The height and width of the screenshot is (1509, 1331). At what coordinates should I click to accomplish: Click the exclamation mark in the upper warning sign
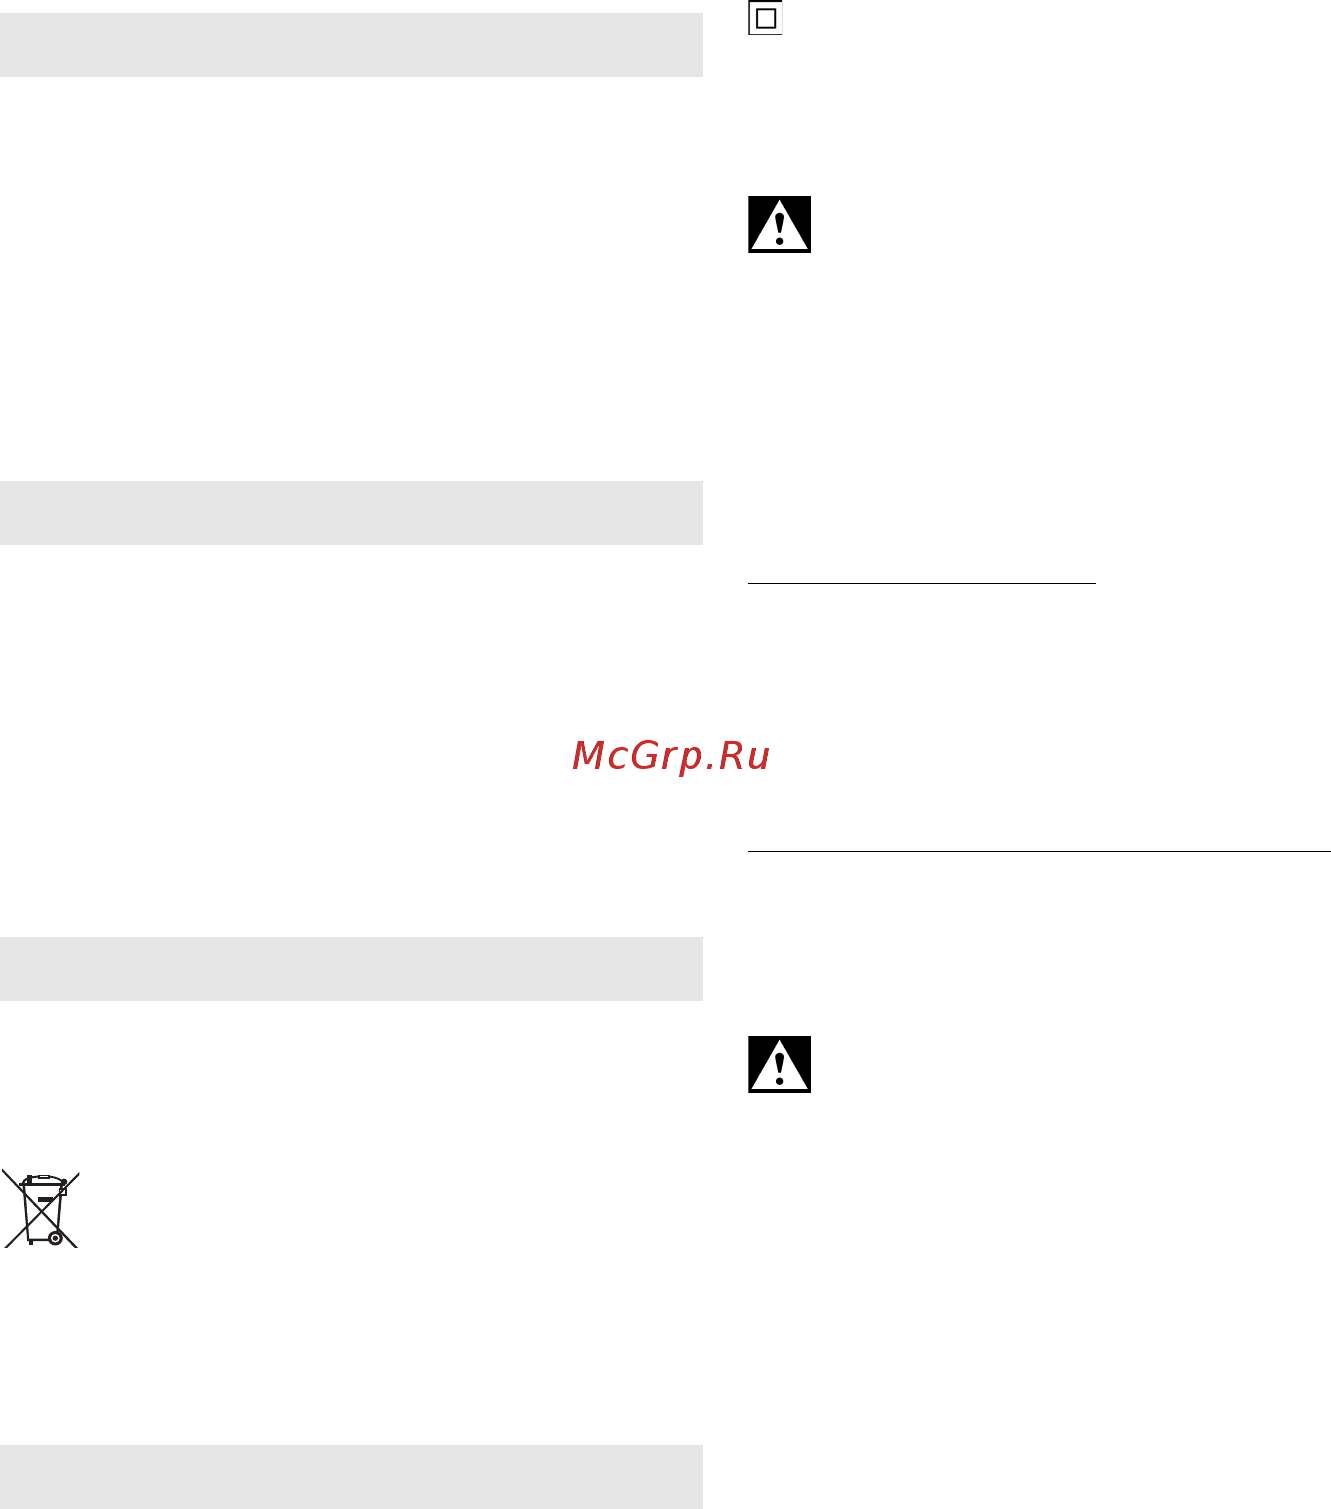(779, 229)
